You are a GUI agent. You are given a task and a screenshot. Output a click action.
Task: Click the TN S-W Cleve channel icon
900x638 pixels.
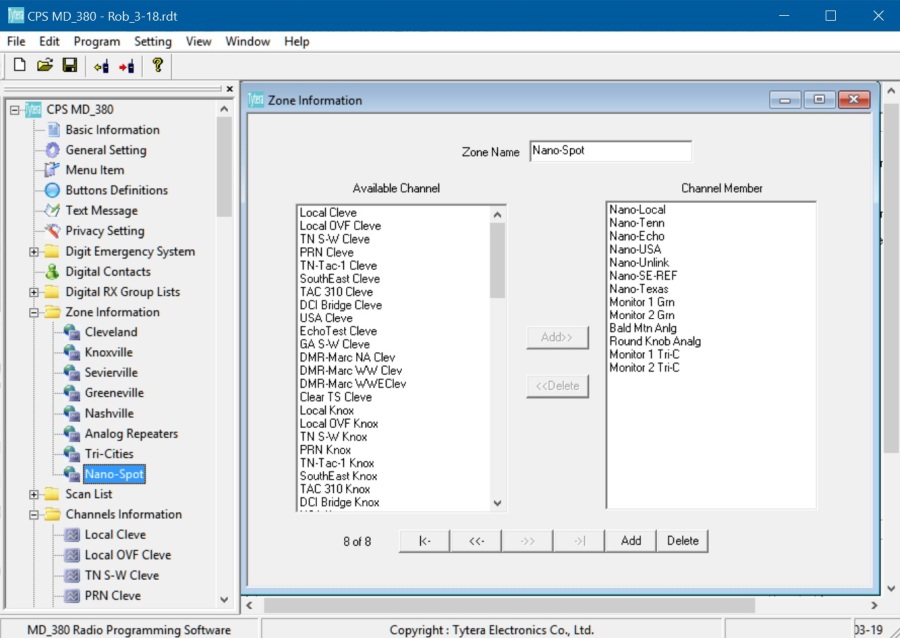tap(72, 575)
